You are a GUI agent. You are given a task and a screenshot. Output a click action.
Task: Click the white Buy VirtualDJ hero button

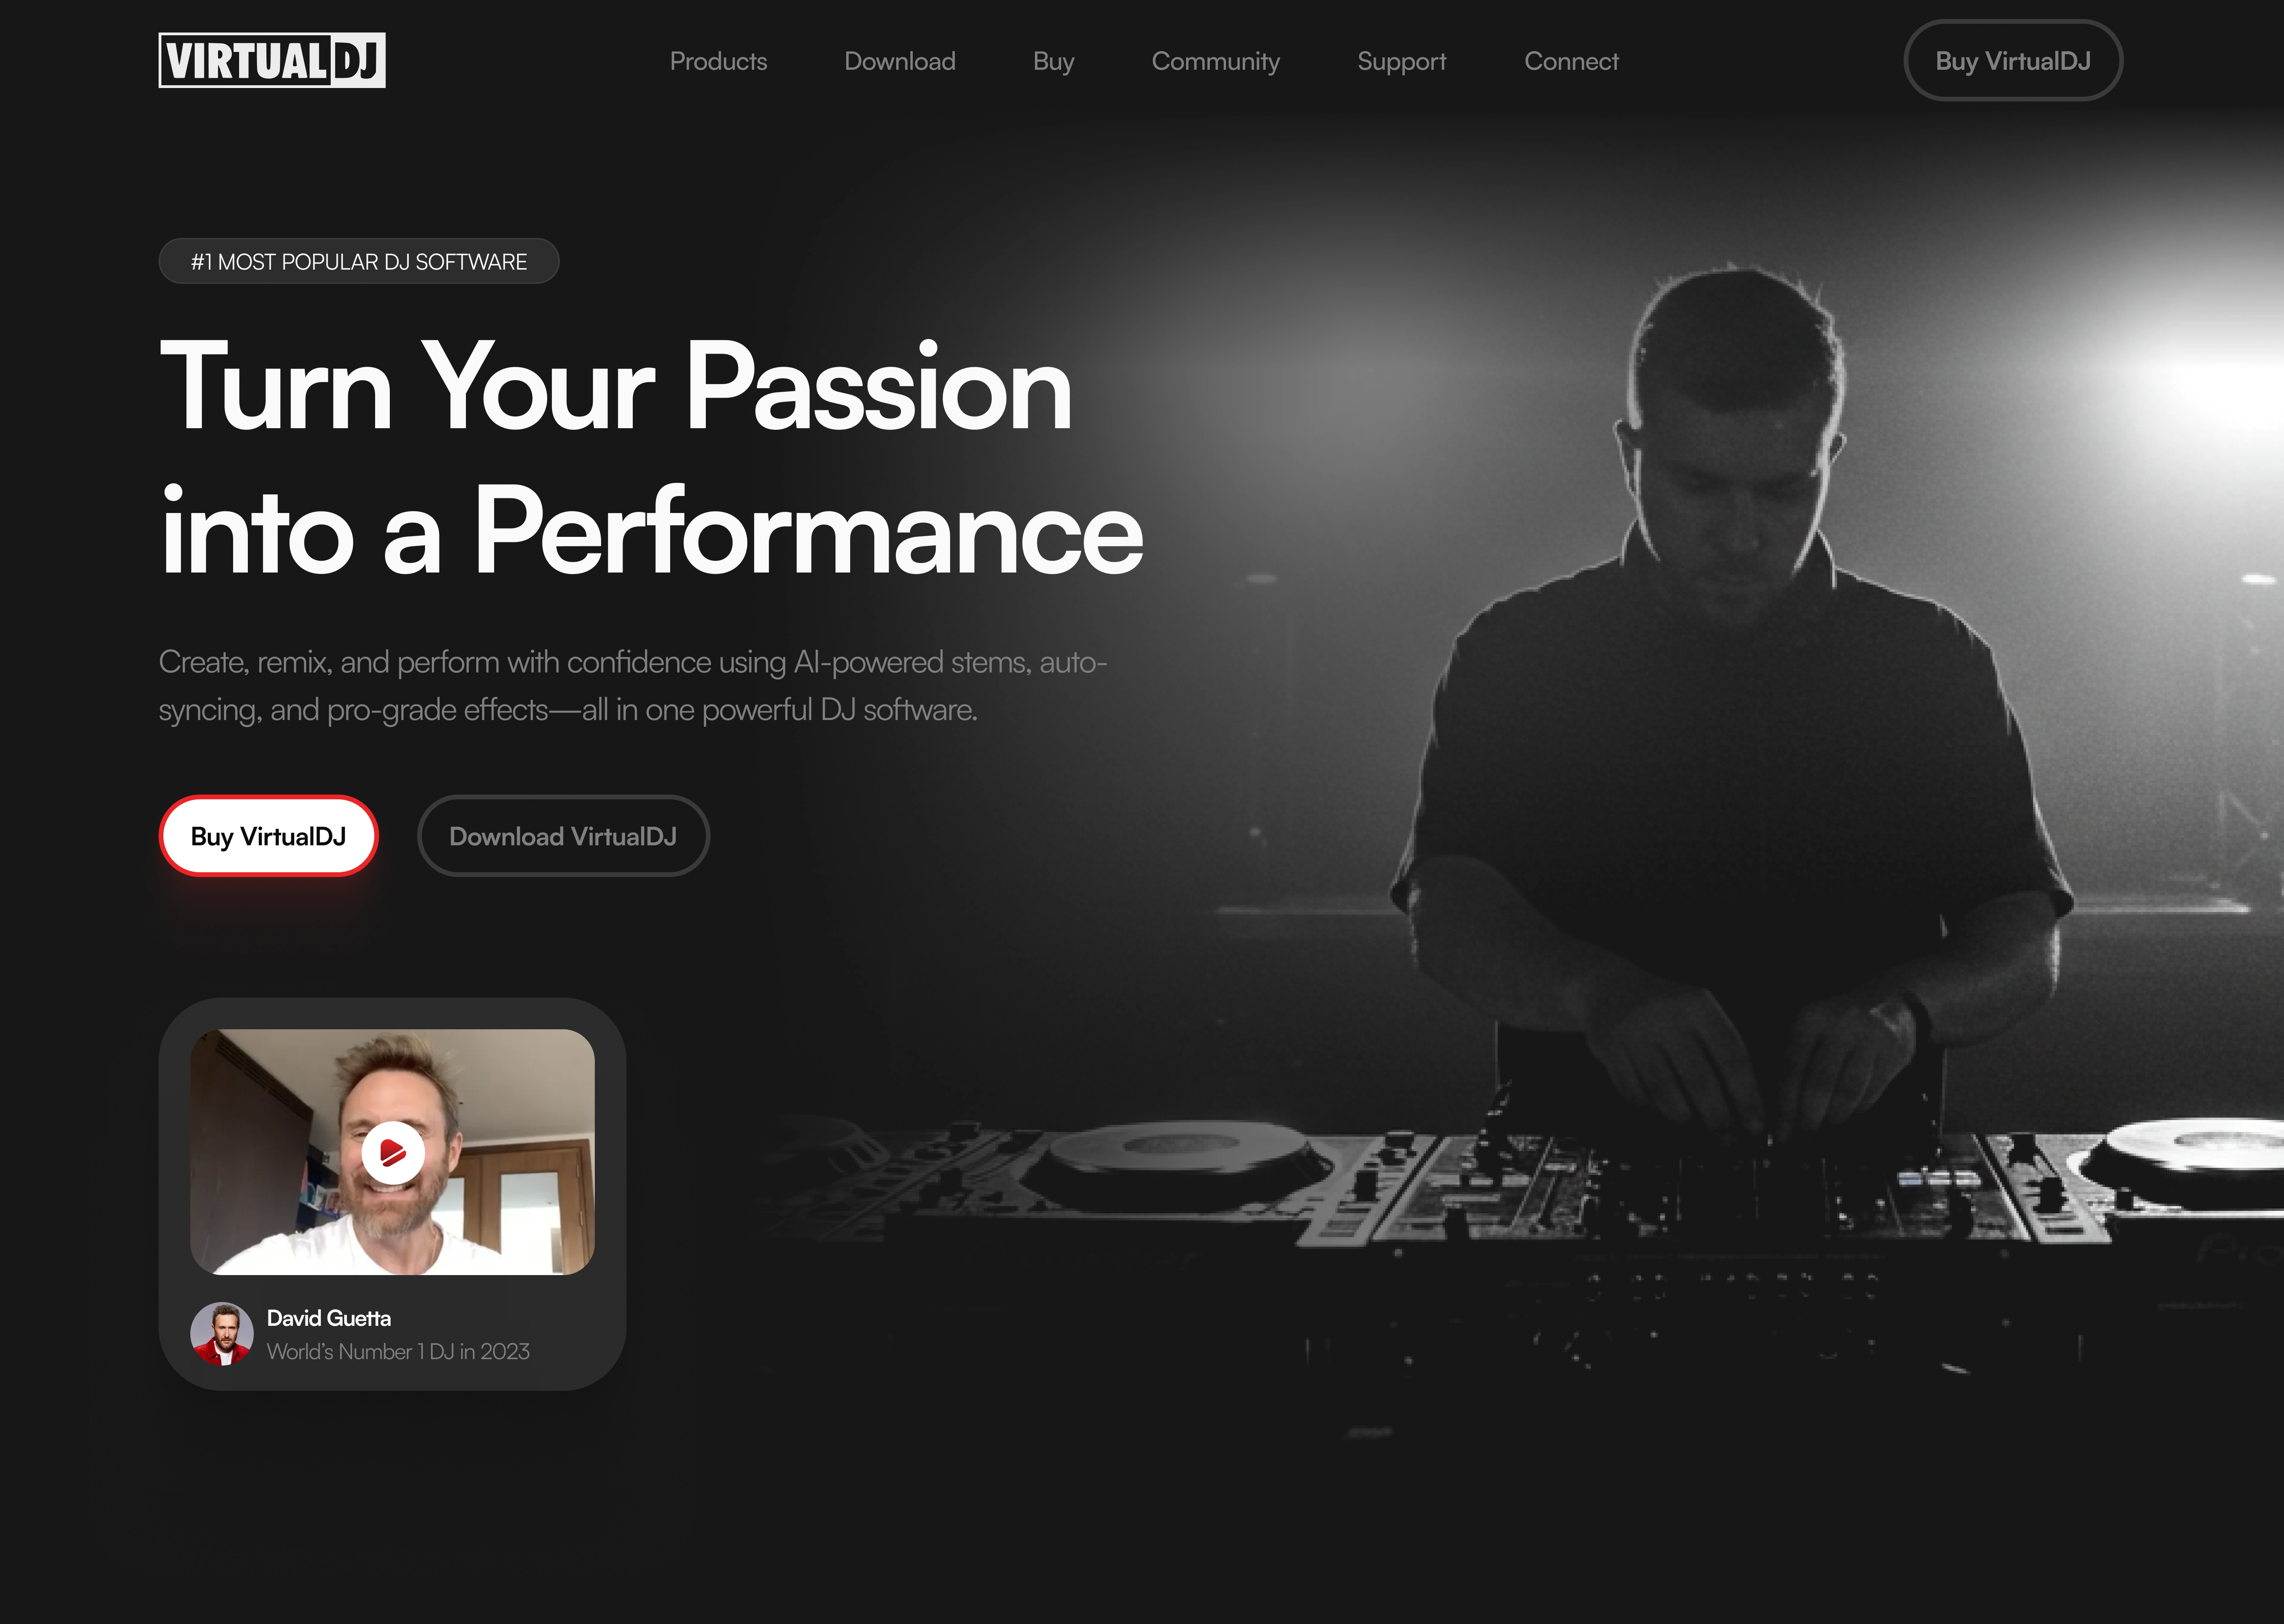pos(268,836)
